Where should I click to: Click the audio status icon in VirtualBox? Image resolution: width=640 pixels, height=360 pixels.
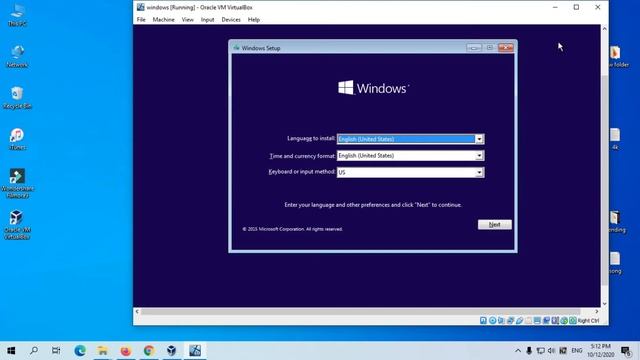pos(501,320)
